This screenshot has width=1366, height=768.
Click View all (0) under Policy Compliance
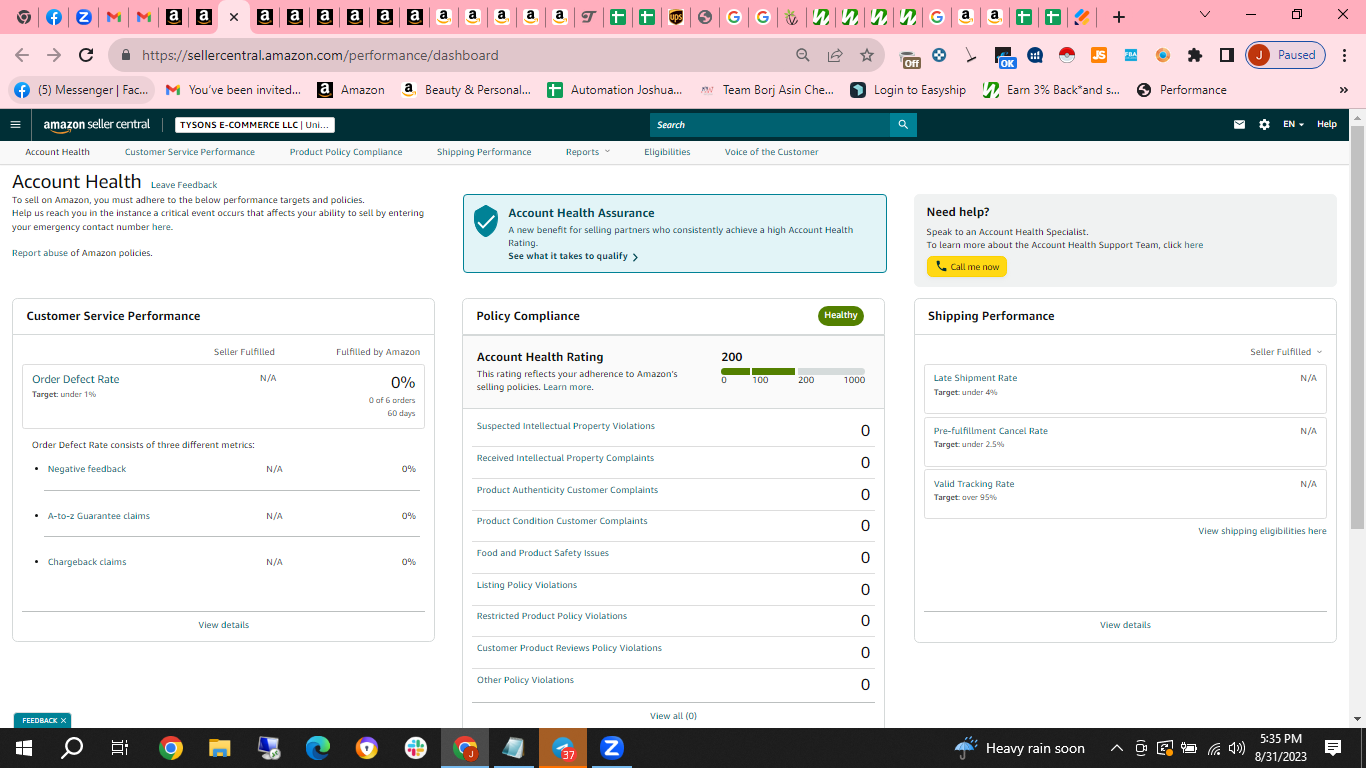point(673,716)
